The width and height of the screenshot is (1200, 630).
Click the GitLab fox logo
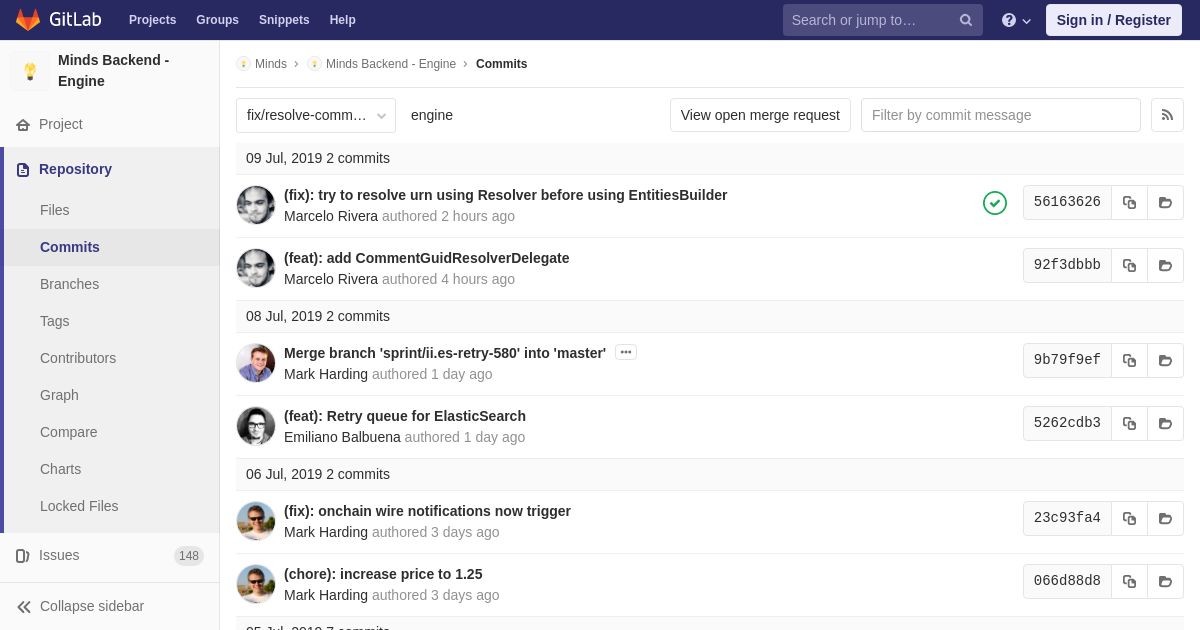point(28,19)
